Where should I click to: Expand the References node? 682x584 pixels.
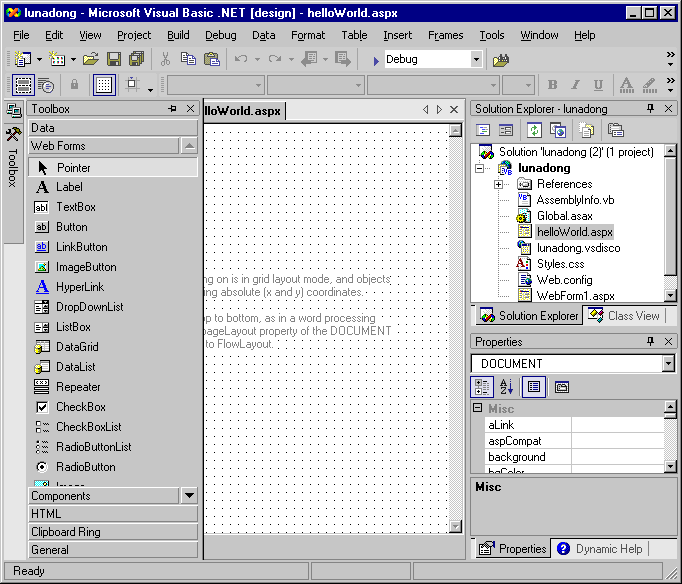(x=498, y=184)
